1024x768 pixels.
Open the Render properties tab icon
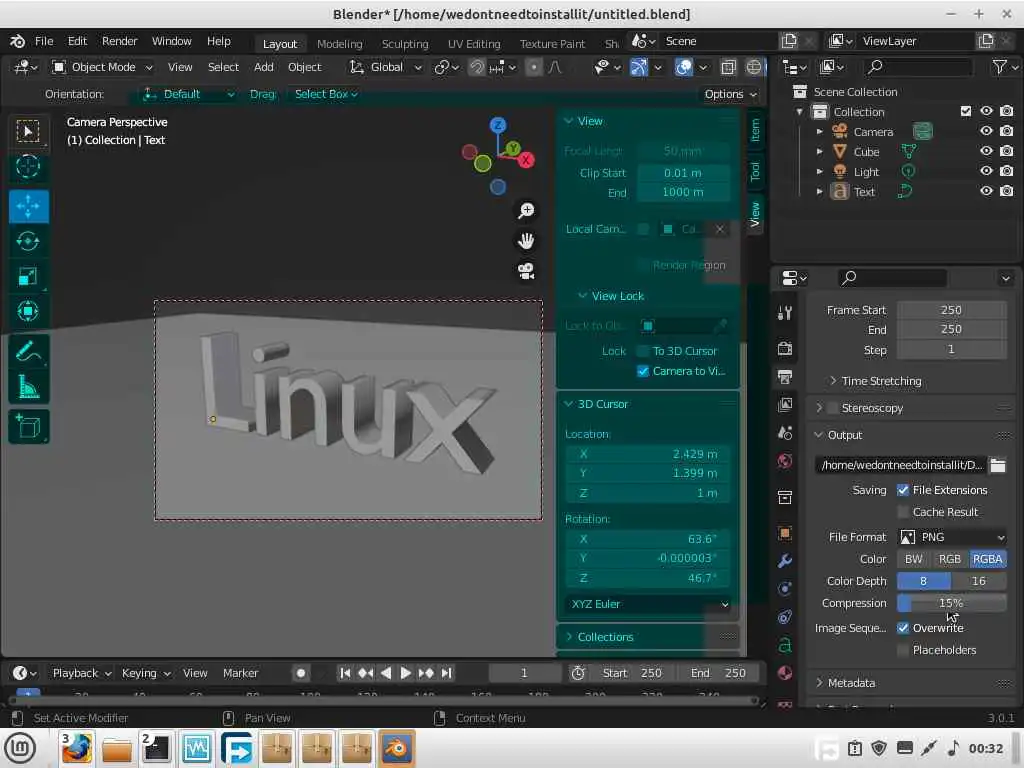point(785,348)
